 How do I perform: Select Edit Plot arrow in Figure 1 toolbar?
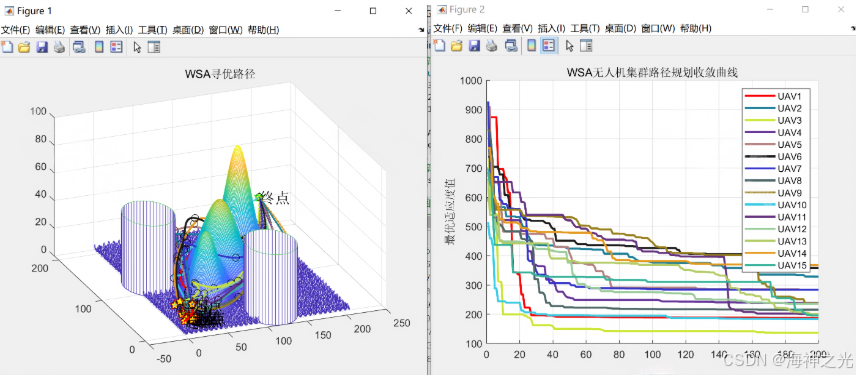point(137,48)
